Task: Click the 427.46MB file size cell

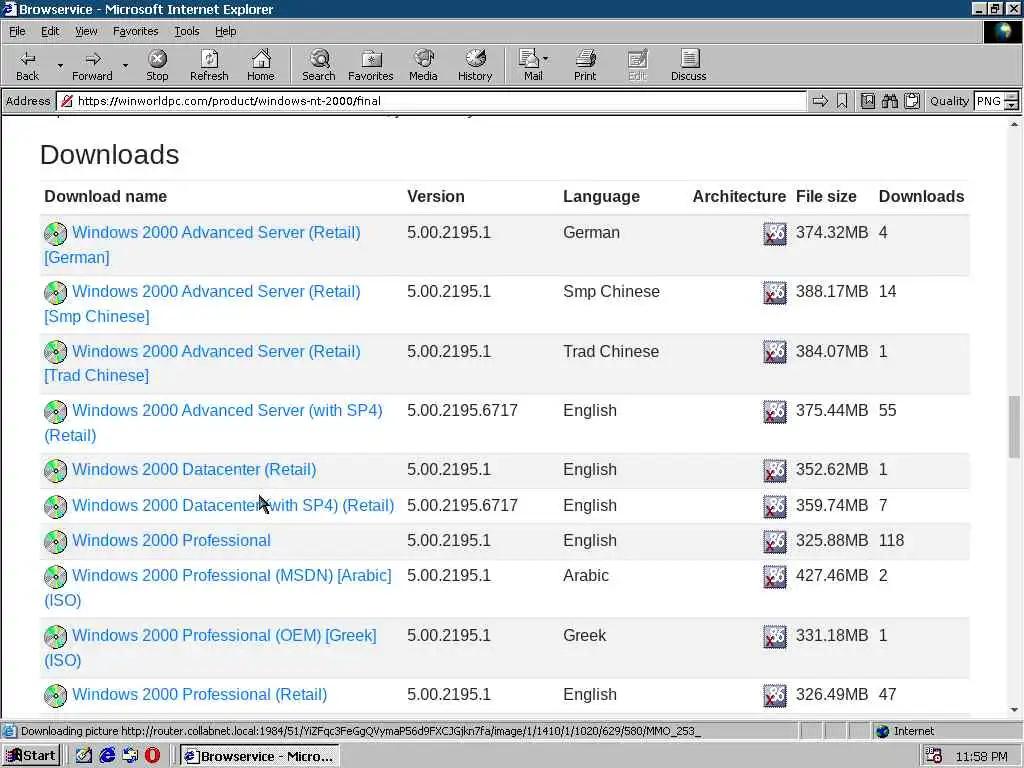Action: click(831, 576)
